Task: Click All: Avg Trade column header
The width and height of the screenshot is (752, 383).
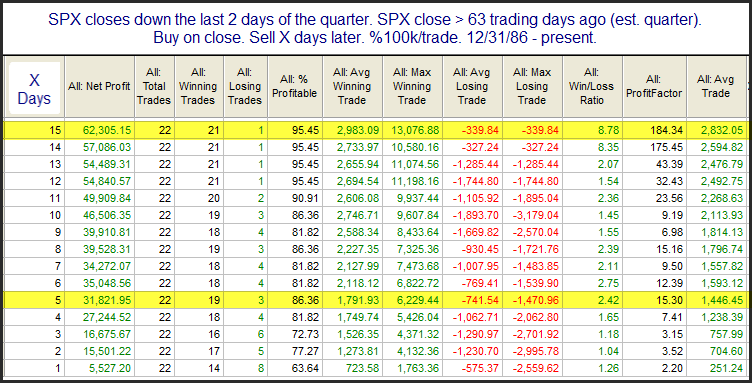Action: click(716, 88)
